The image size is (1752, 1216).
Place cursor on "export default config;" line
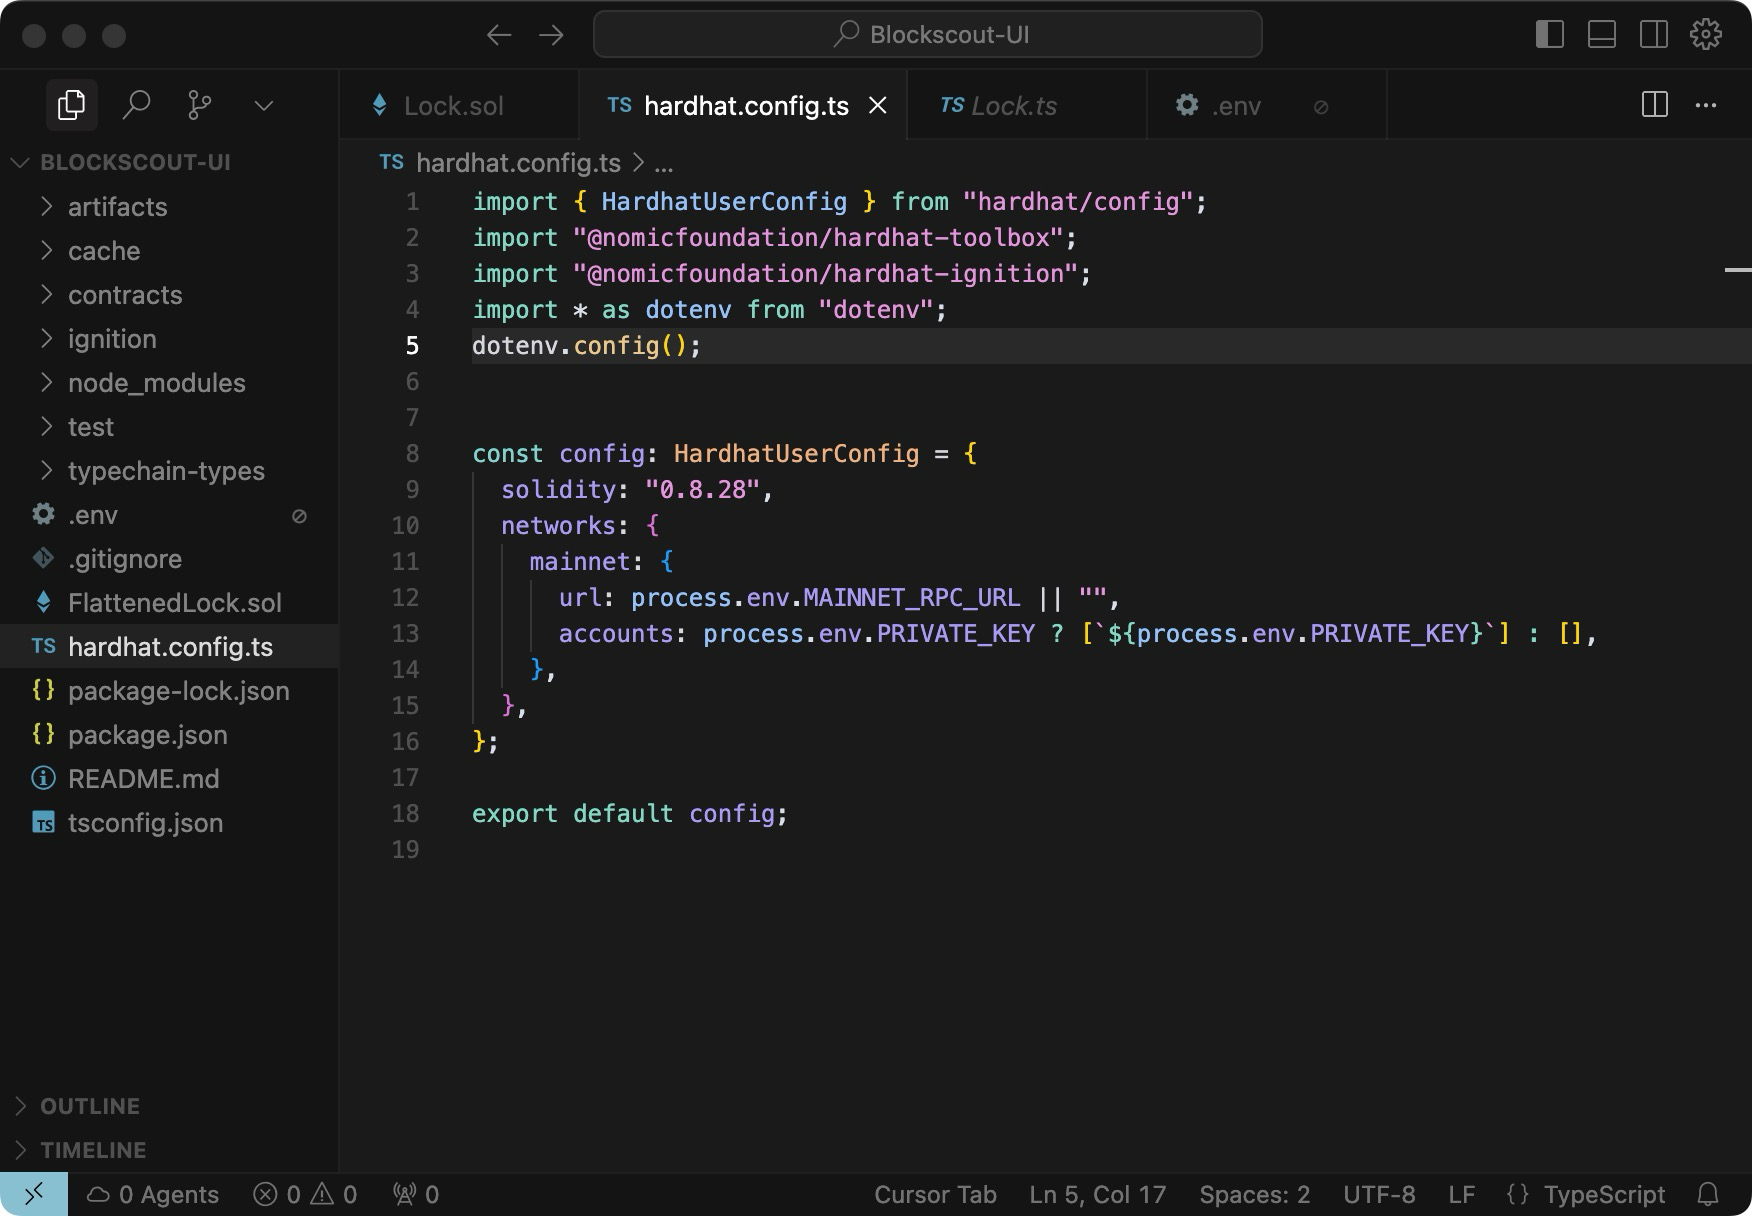630,814
